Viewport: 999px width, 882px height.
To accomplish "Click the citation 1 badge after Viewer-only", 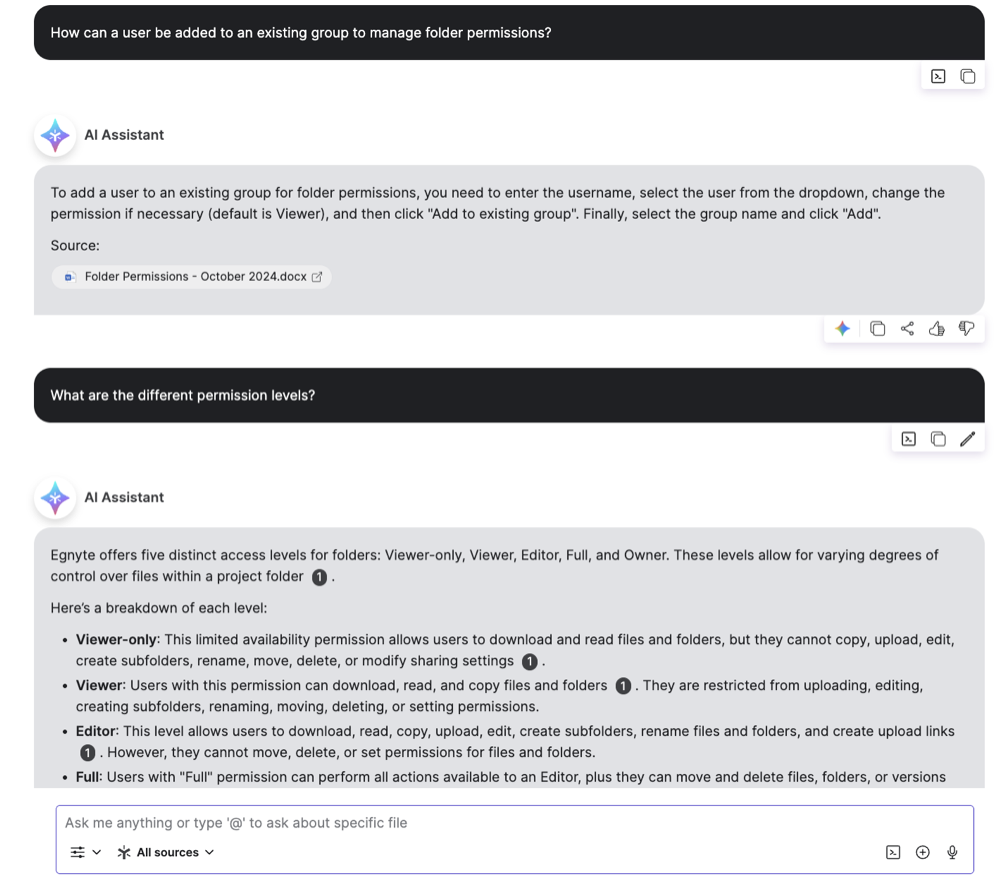I will pos(529,661).
